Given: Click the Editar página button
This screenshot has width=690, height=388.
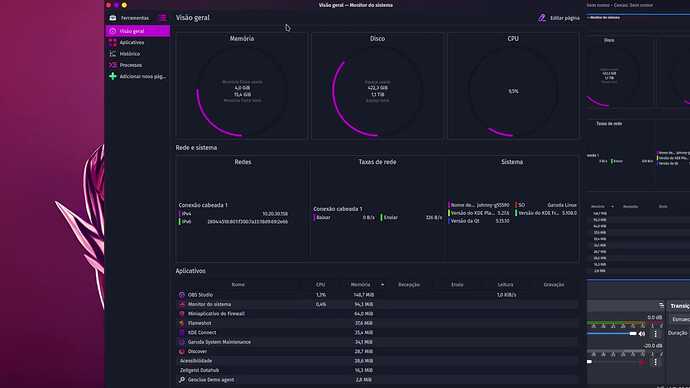Looking at the screenshot, I should coord(558,18).
